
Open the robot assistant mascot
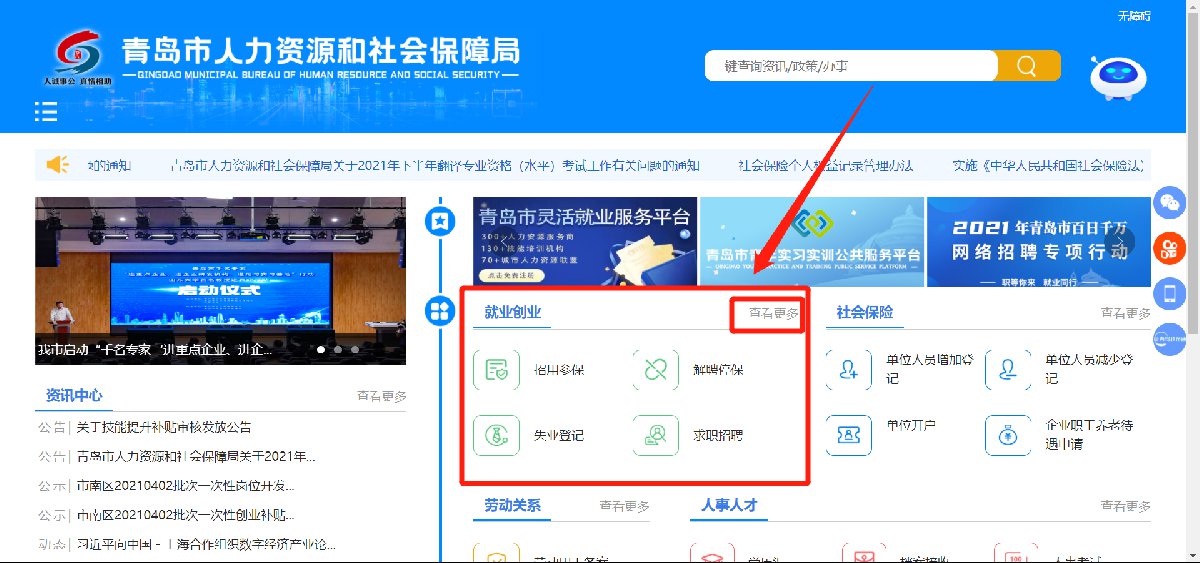coord(1118,77)
